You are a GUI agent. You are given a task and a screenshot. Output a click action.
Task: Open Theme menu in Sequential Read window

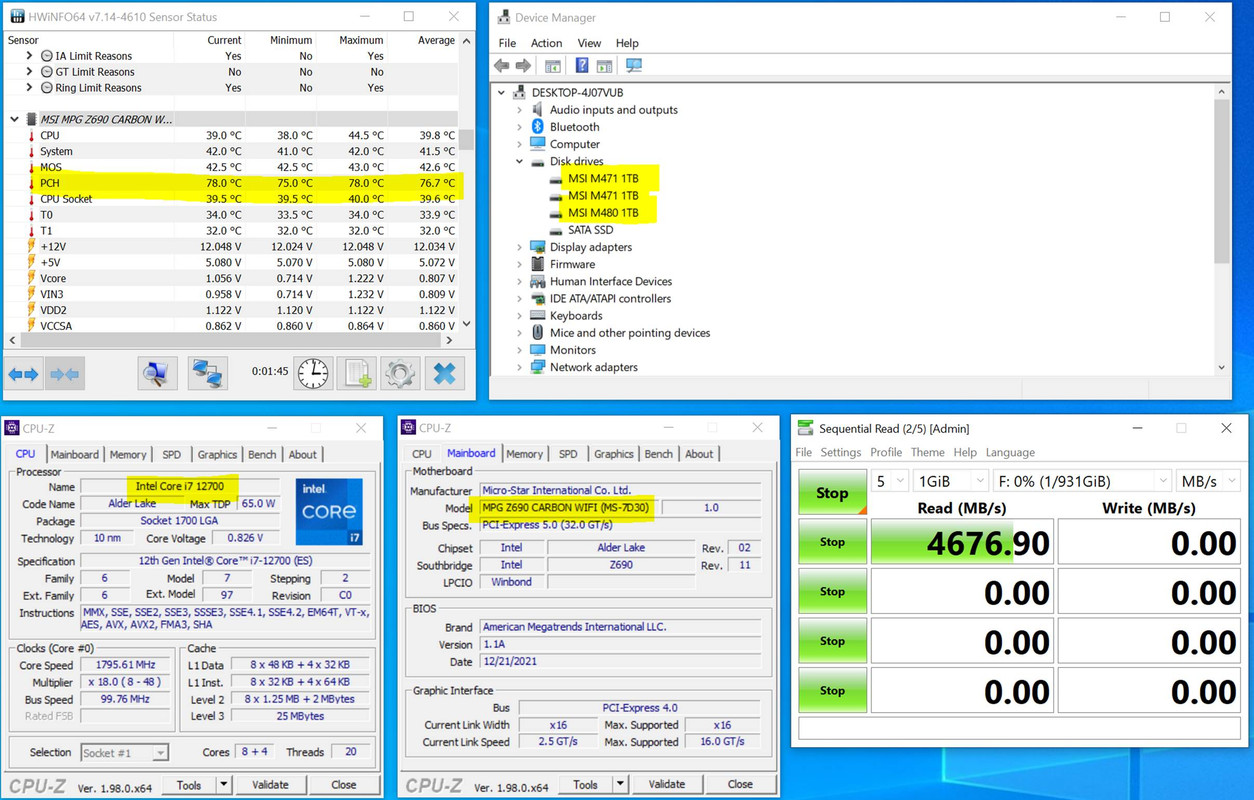pos(928,452)
